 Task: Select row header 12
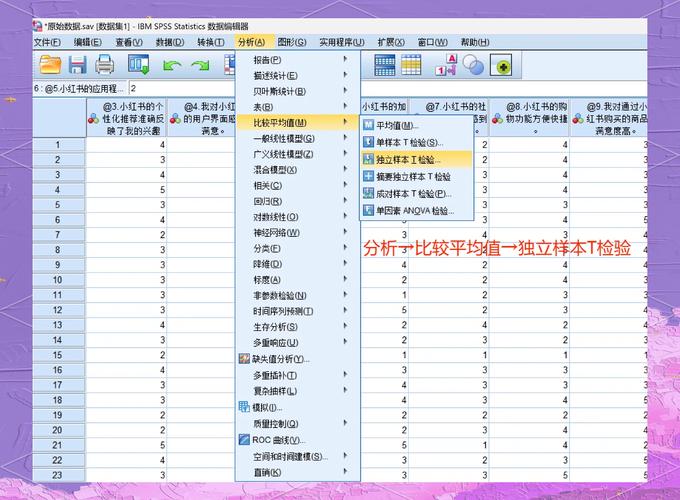click(x=59, y=310)
